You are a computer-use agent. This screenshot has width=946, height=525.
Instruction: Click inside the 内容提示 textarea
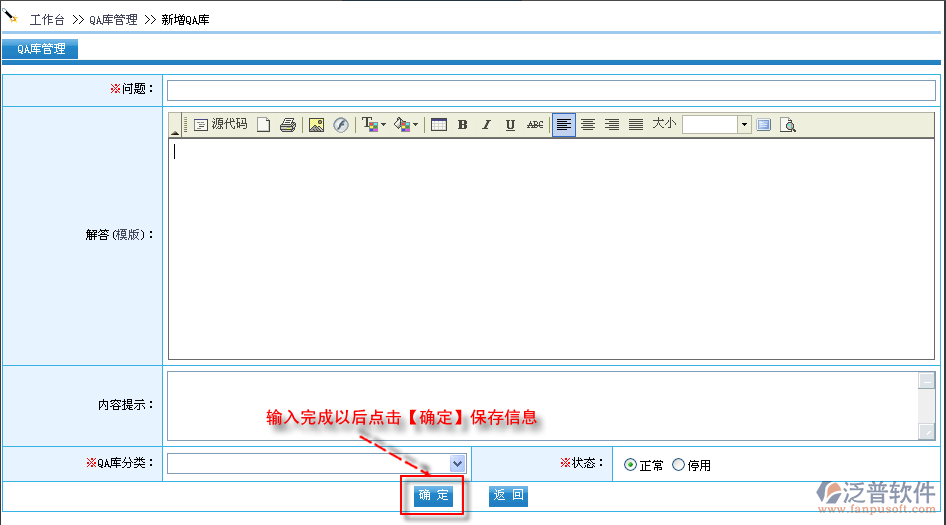tap(543, 406)
